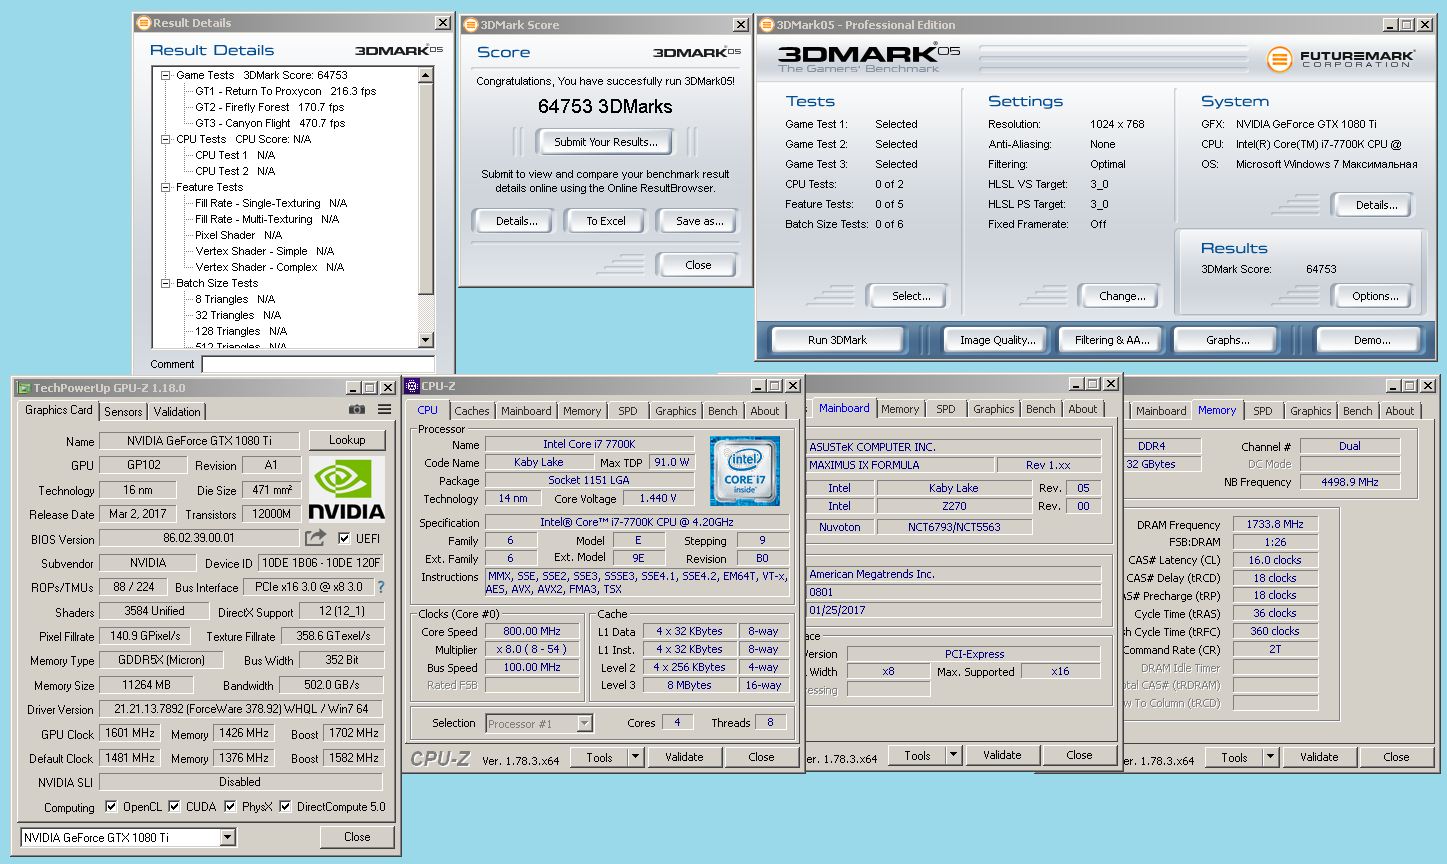Image resolution: width=1447 pixels, height=864 pixels.
Task: Toggle the PhysX computing checkbox
Action: click(x=231, y=806)
